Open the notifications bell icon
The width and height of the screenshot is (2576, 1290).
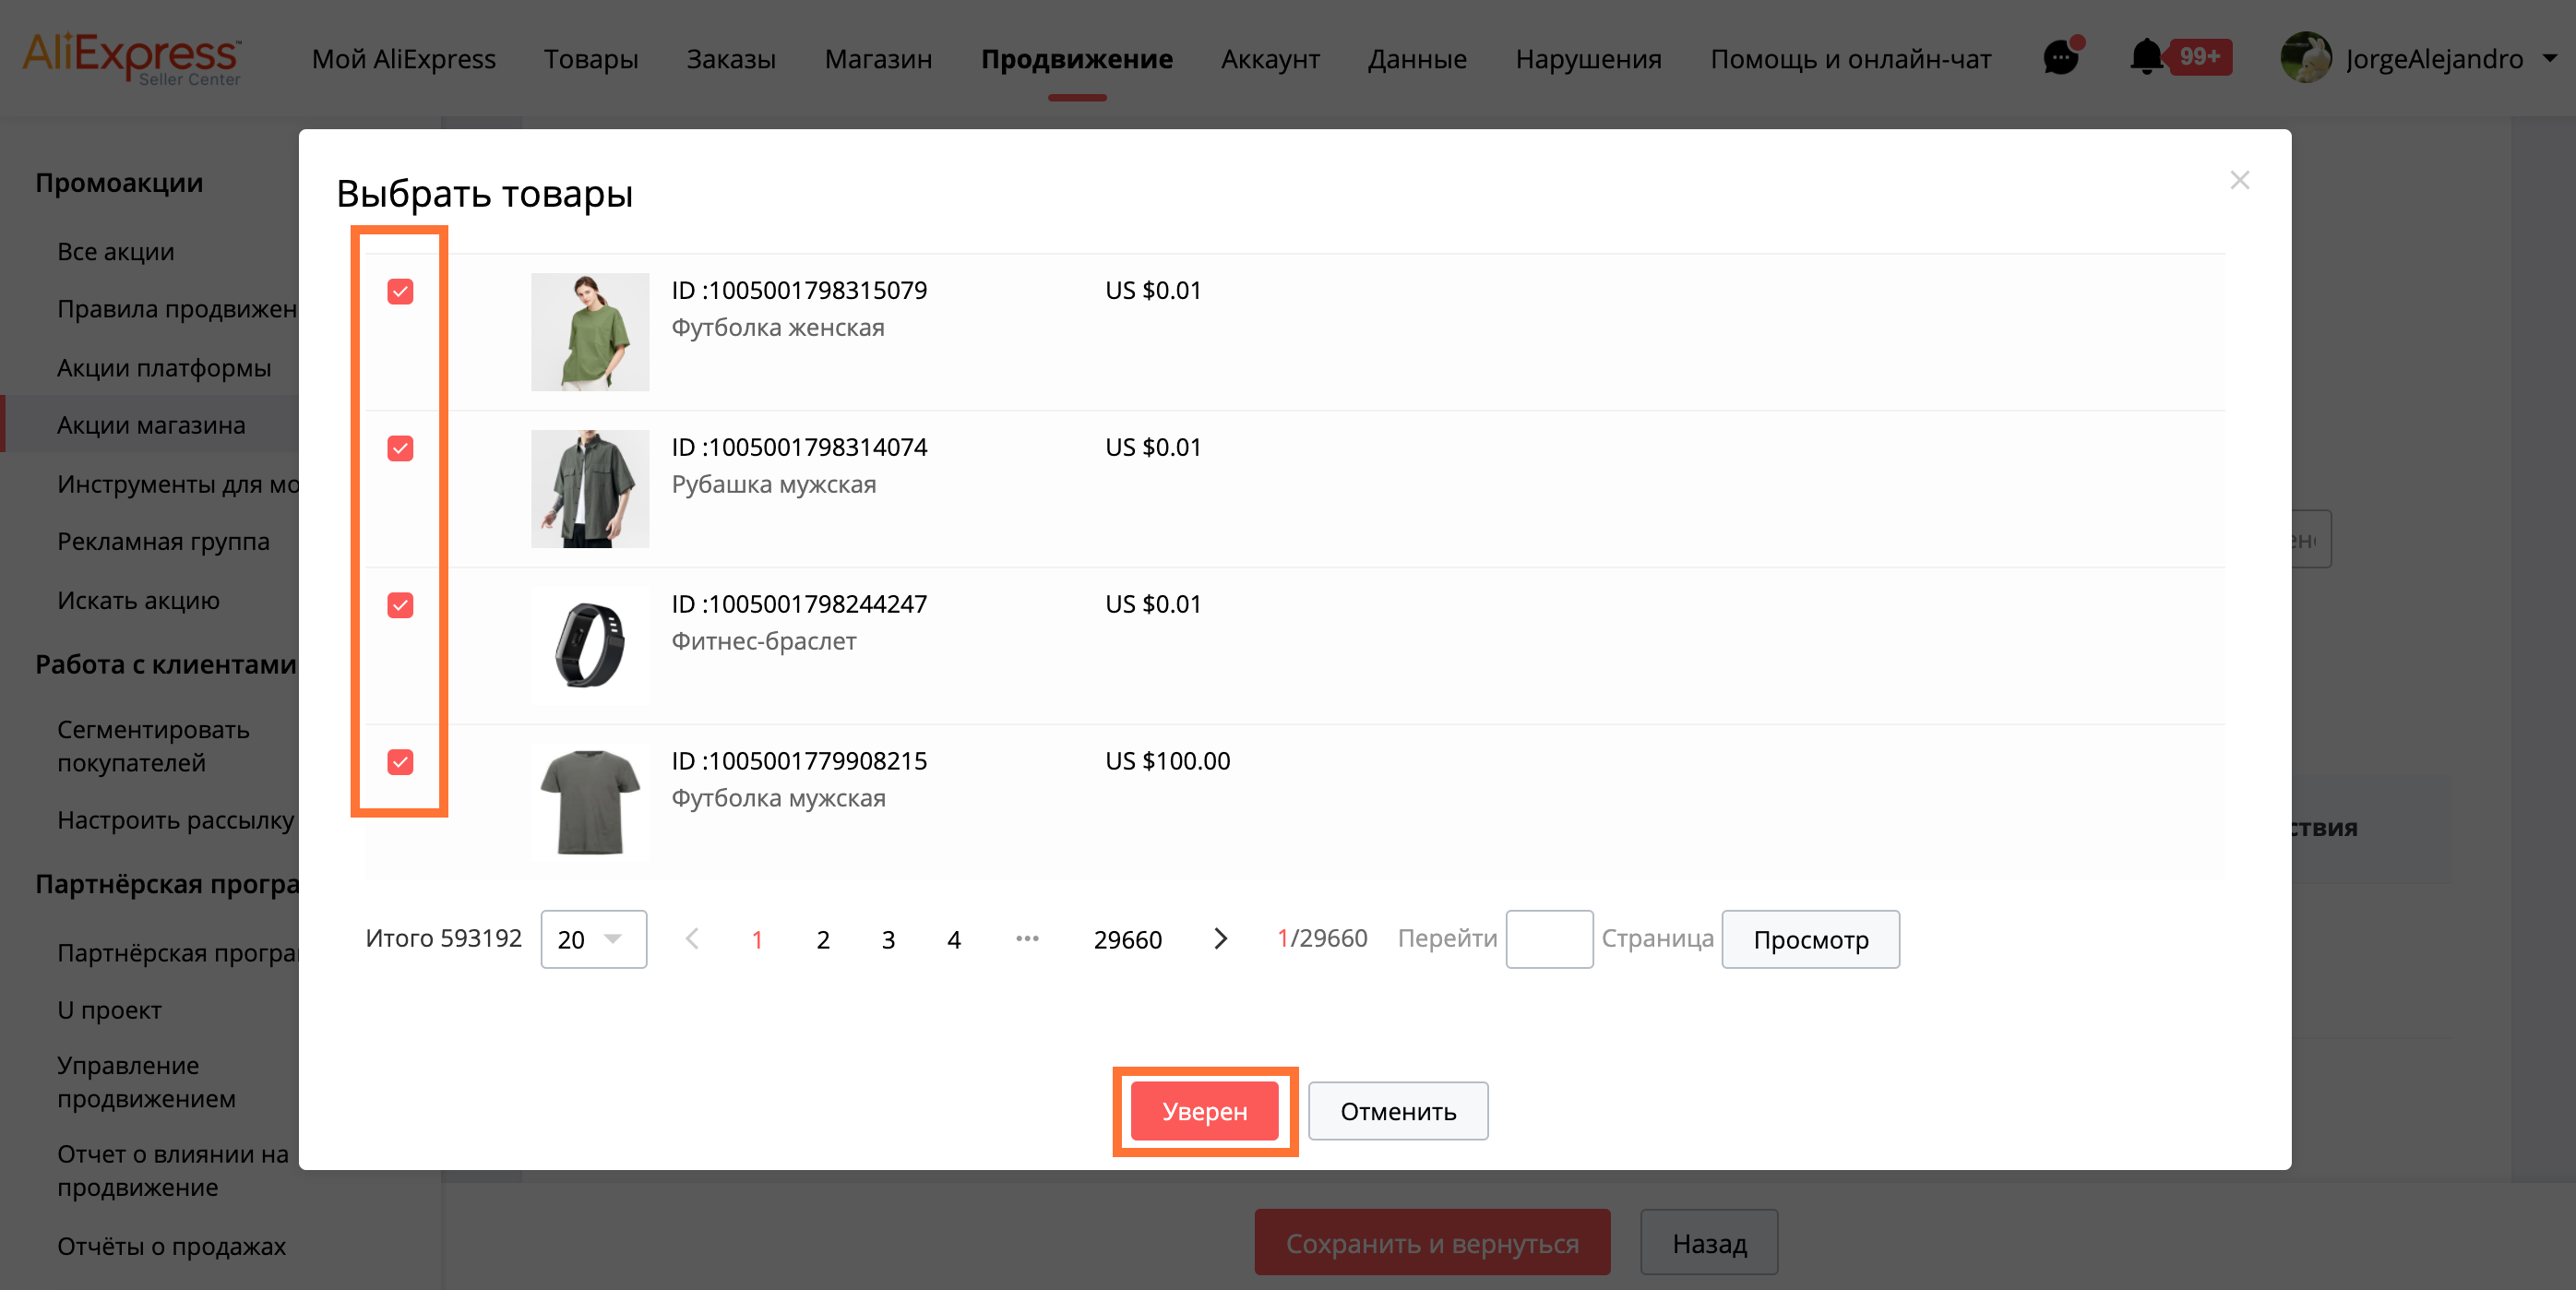click(x=2145, y=57)
